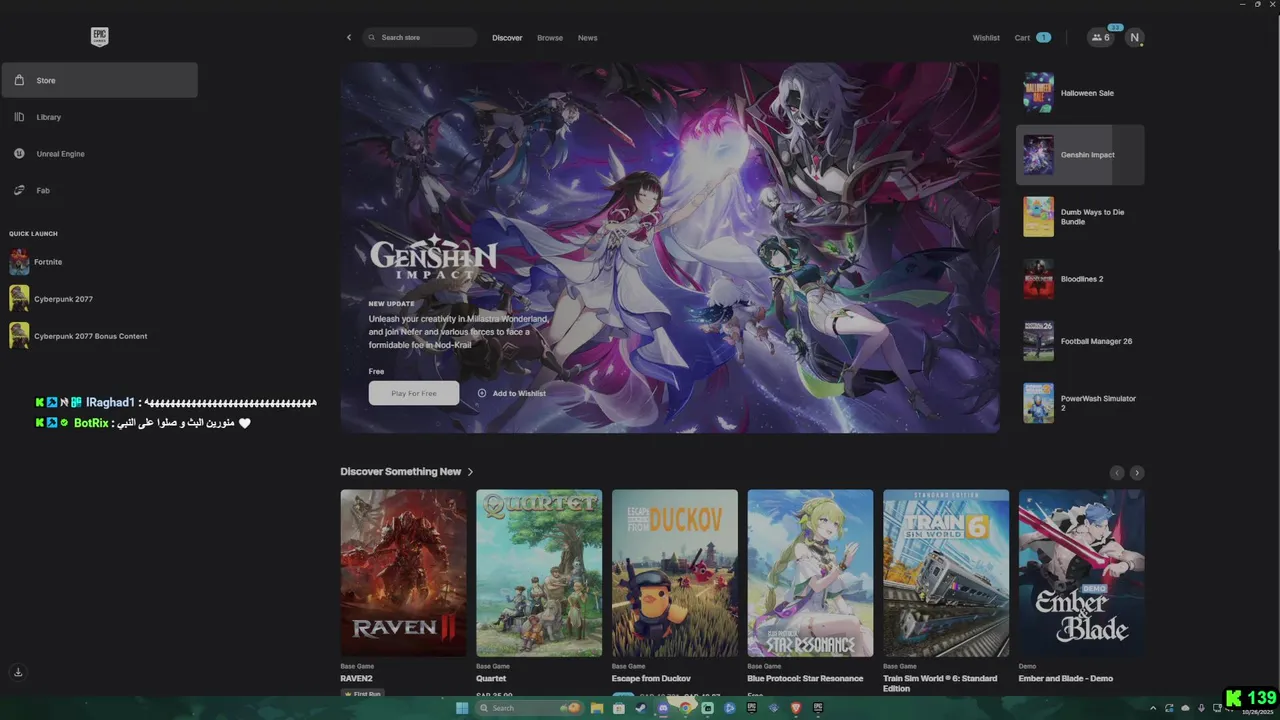Switch to the Browse tab
This screenshot has height=720, width=1280.
click(550, 38)
